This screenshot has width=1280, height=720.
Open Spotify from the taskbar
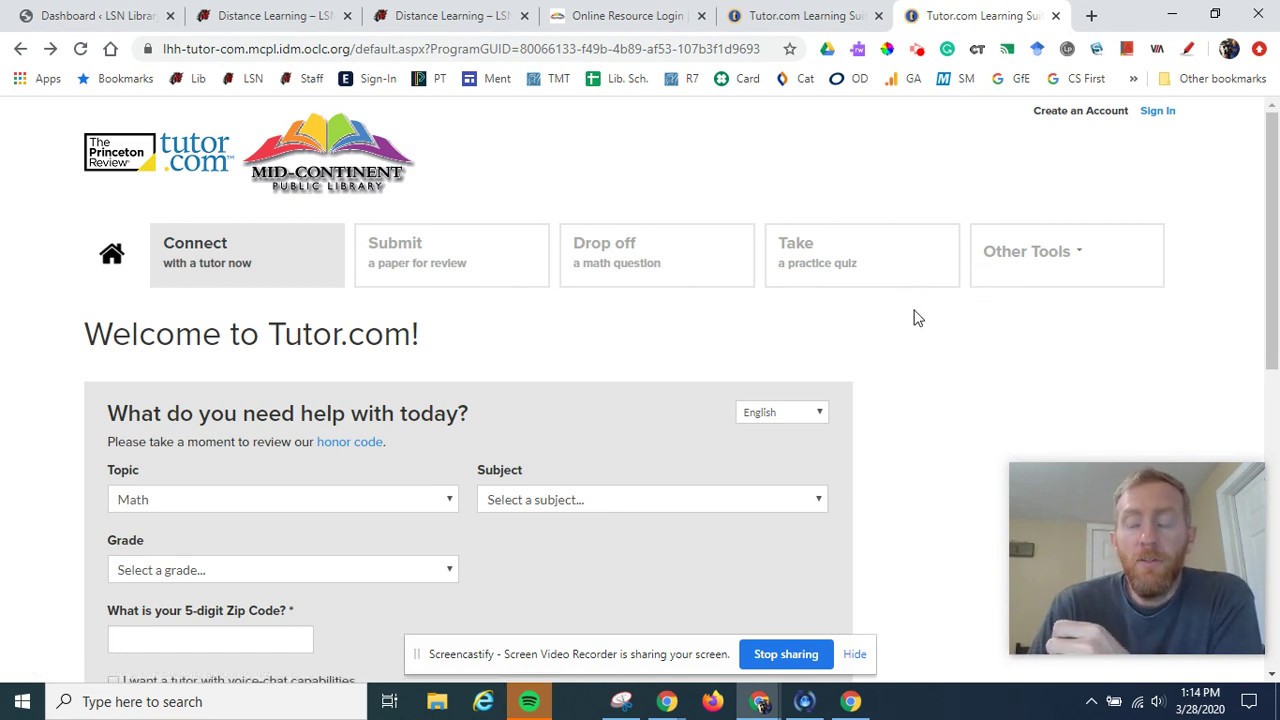pyautogui.click(x=529, y=701)
